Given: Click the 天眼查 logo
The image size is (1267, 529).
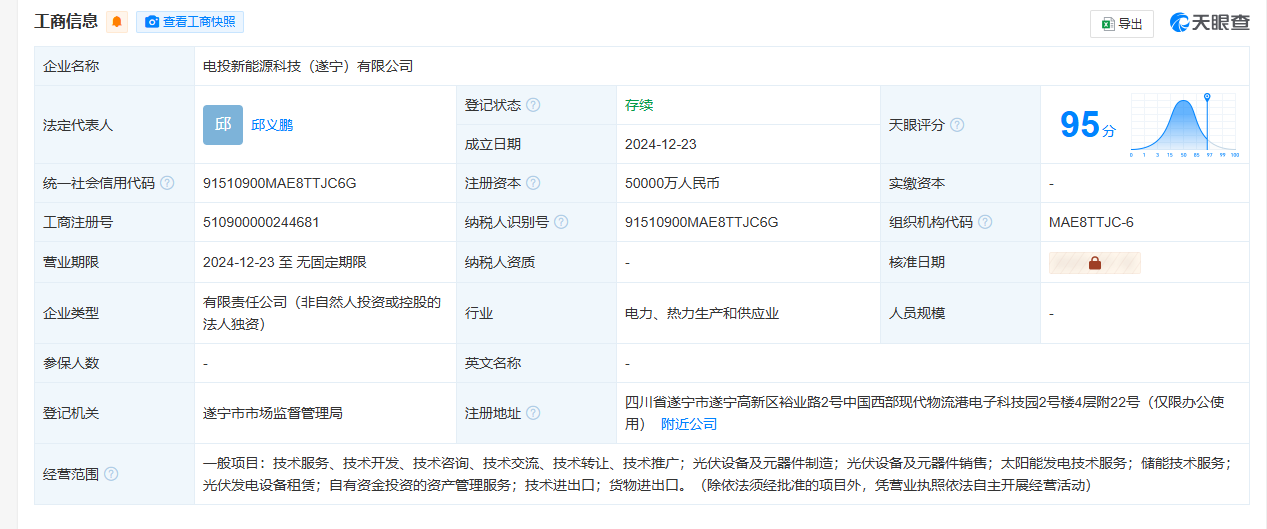Looking at the screenshot, I should tap(1209, 23).
